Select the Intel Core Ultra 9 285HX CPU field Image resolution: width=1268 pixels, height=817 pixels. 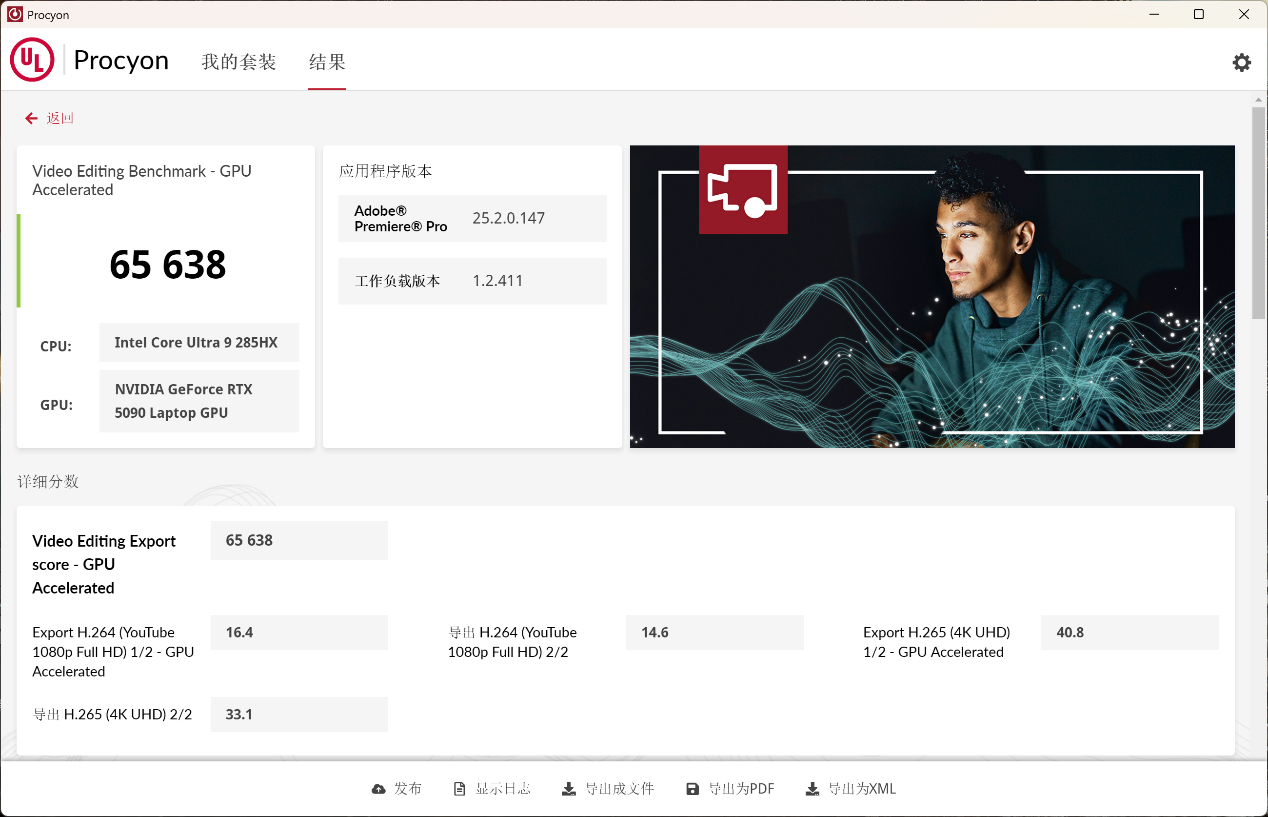[x=199, y=342]
